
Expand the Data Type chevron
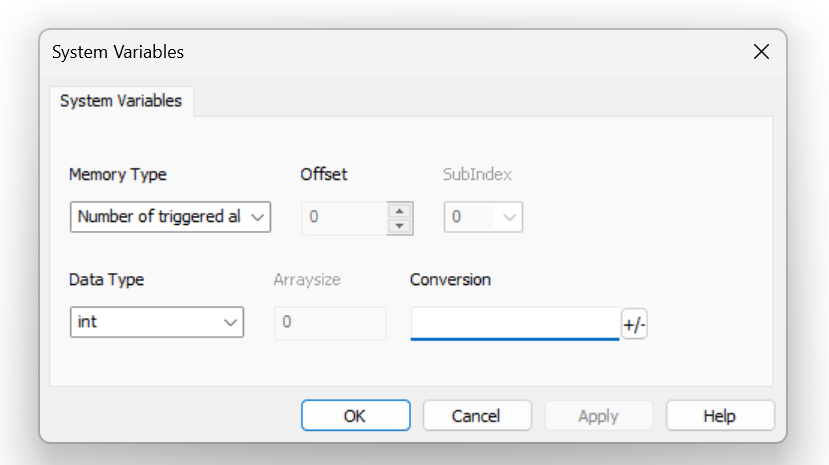click(230, 322)
